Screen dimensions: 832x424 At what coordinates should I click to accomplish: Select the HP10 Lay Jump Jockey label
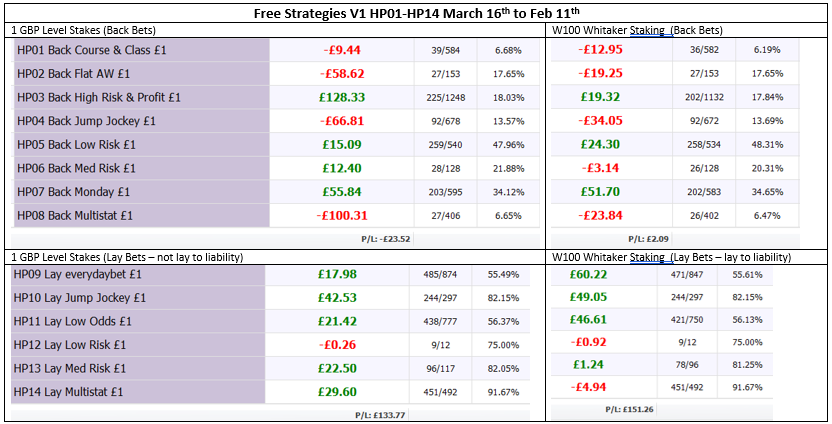[80, 297]
